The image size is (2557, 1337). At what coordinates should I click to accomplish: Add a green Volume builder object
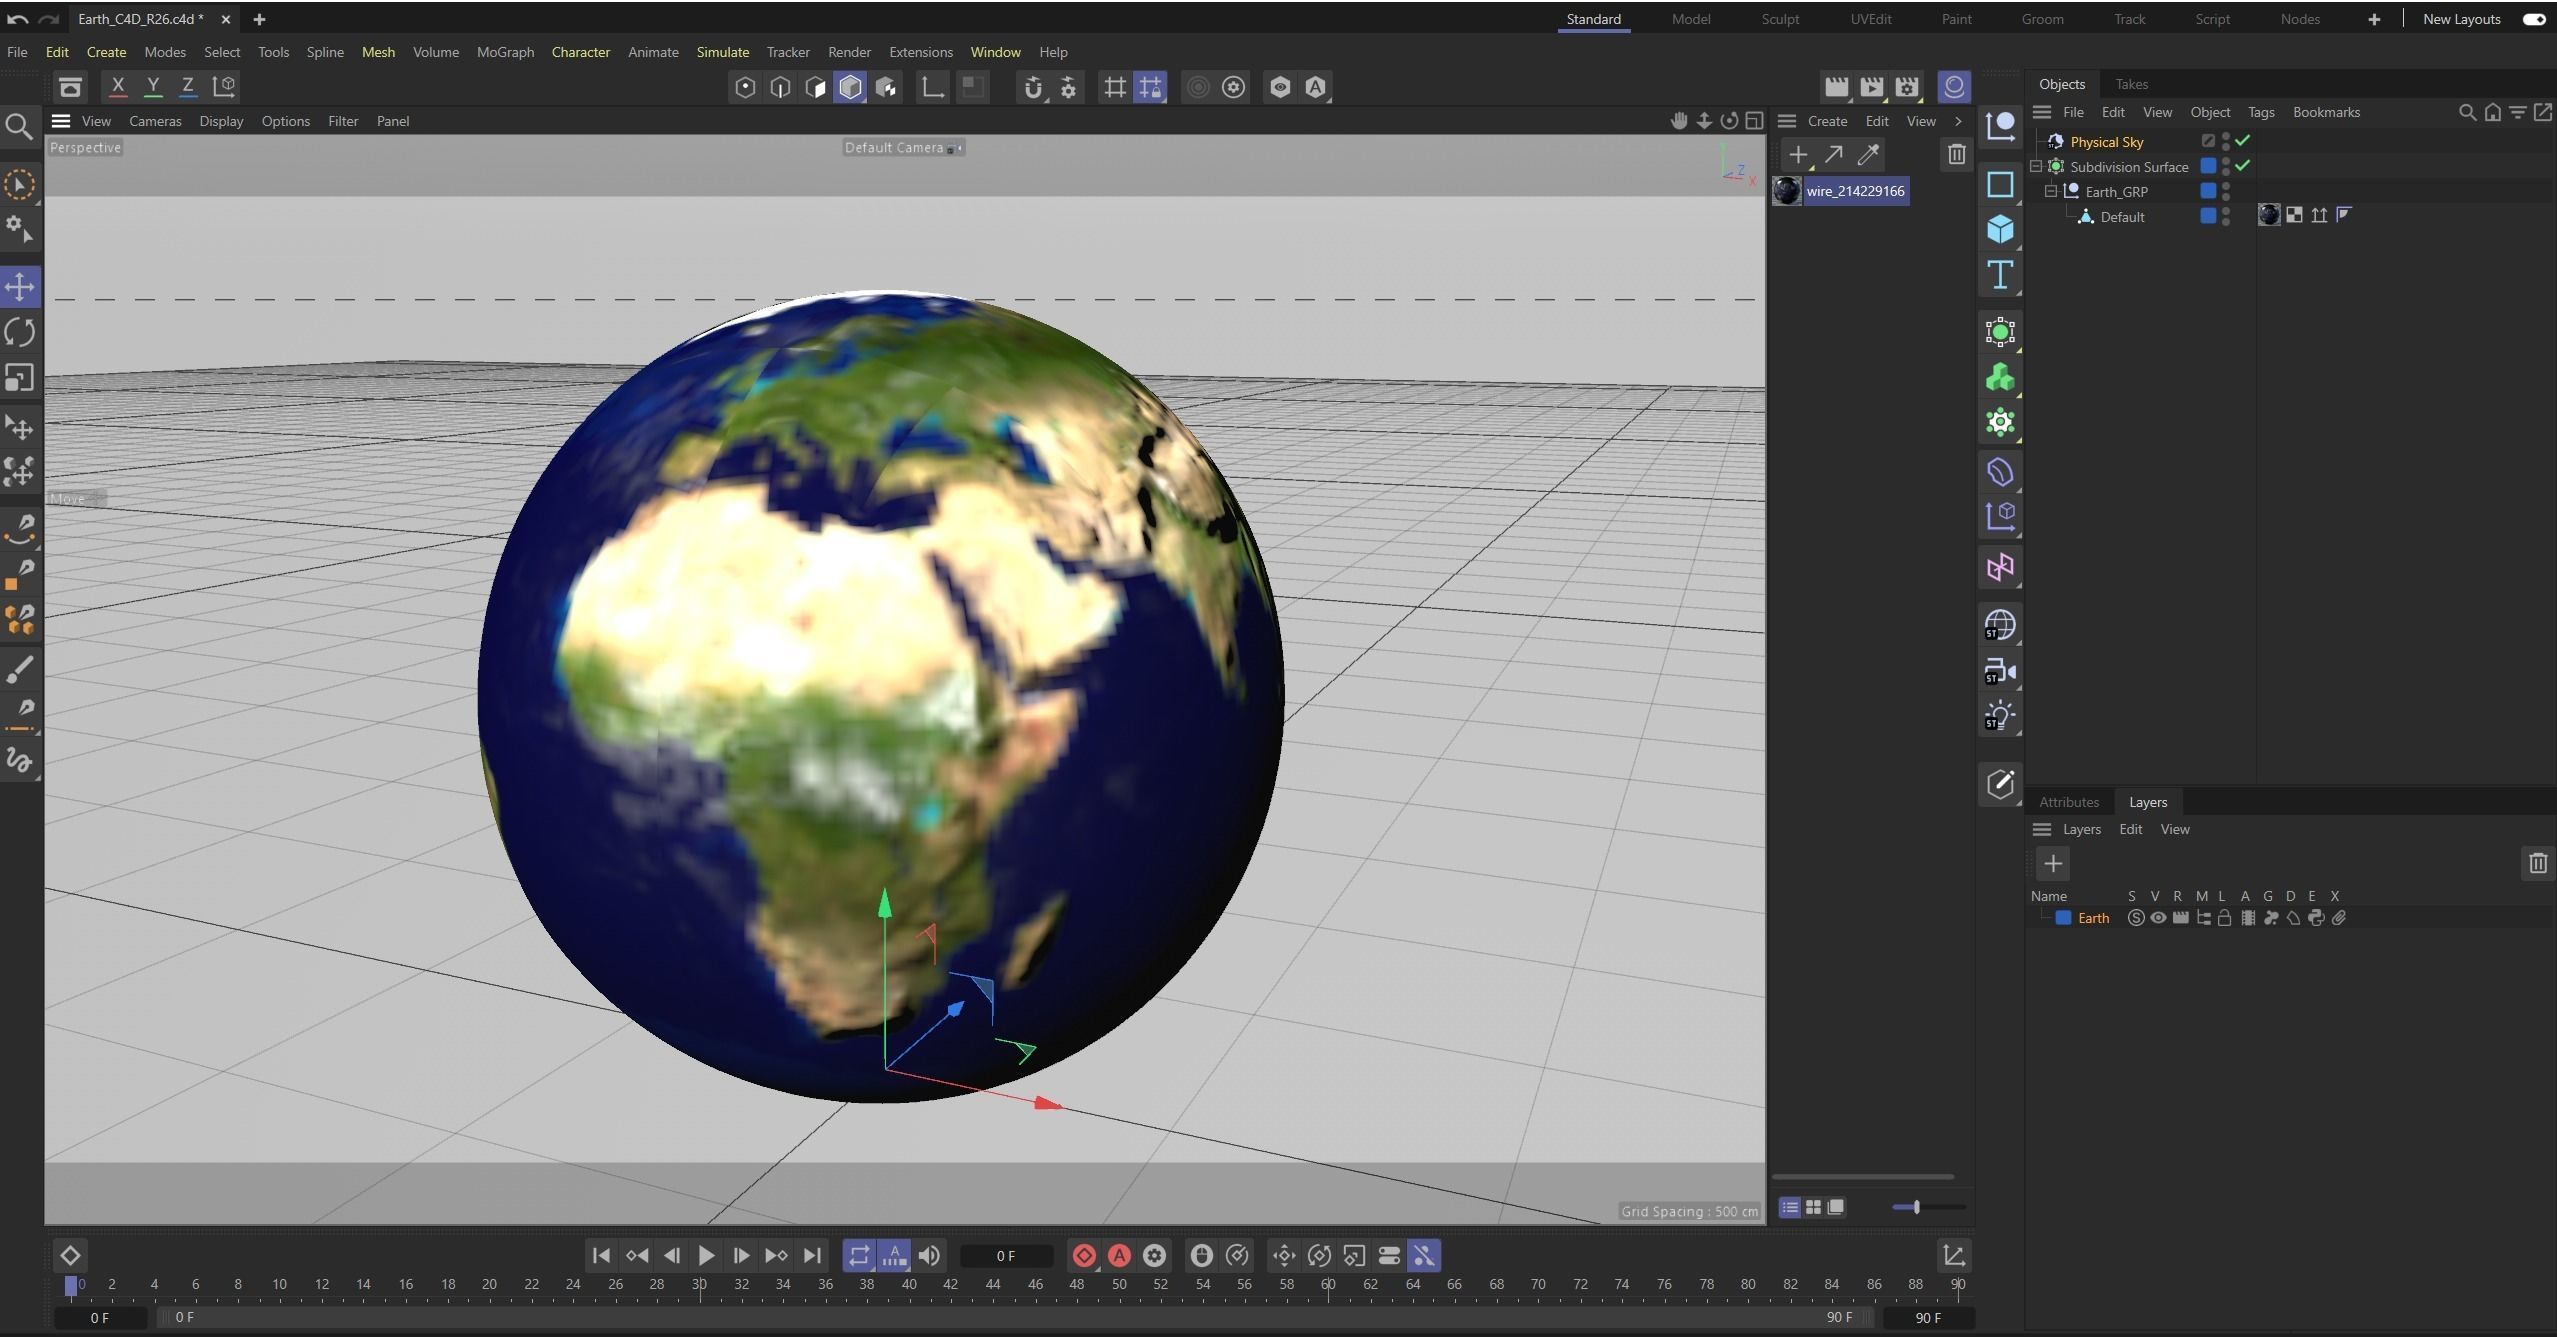(x=2000, y=378)
